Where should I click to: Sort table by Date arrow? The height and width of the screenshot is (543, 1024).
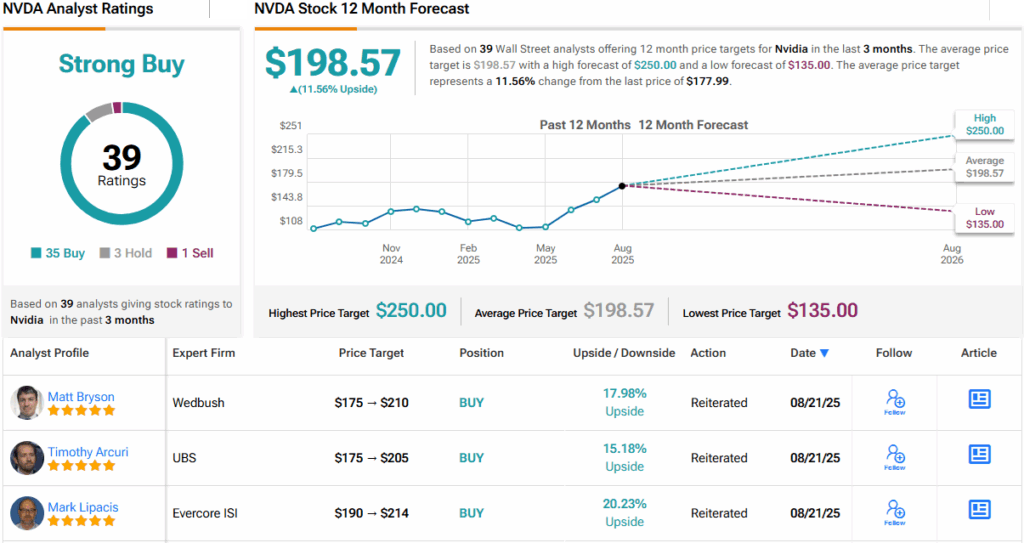click(824, 353)
